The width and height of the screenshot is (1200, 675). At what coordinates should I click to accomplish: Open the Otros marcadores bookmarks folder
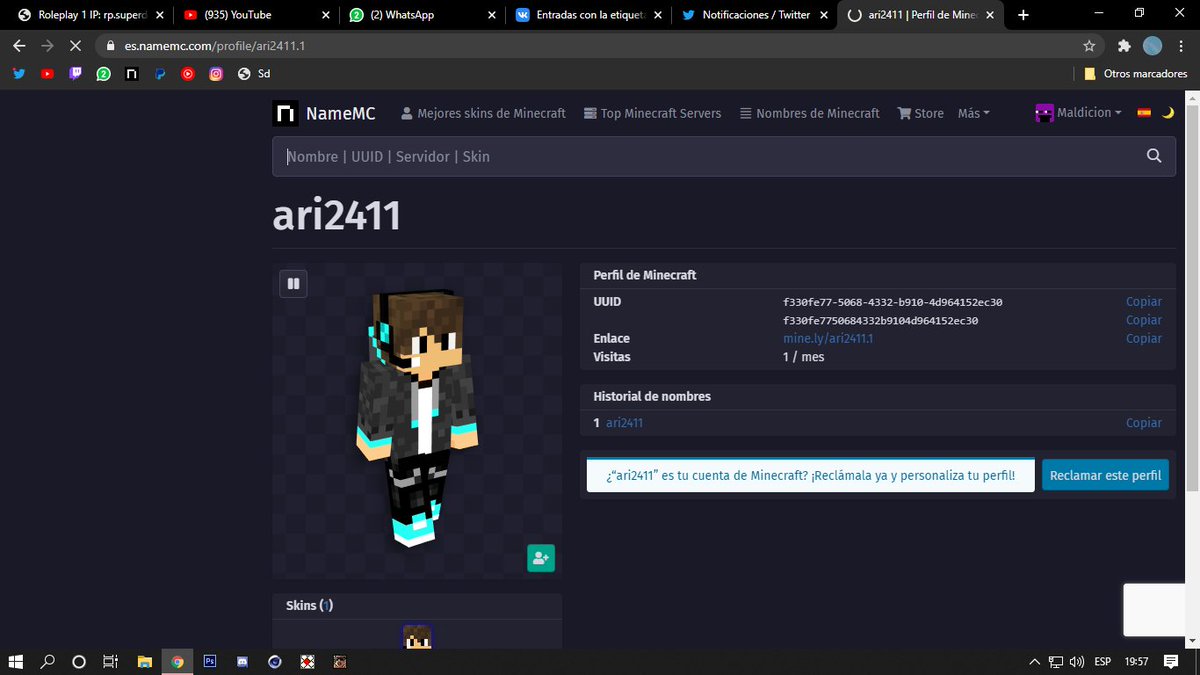(x=1136, y=73)
